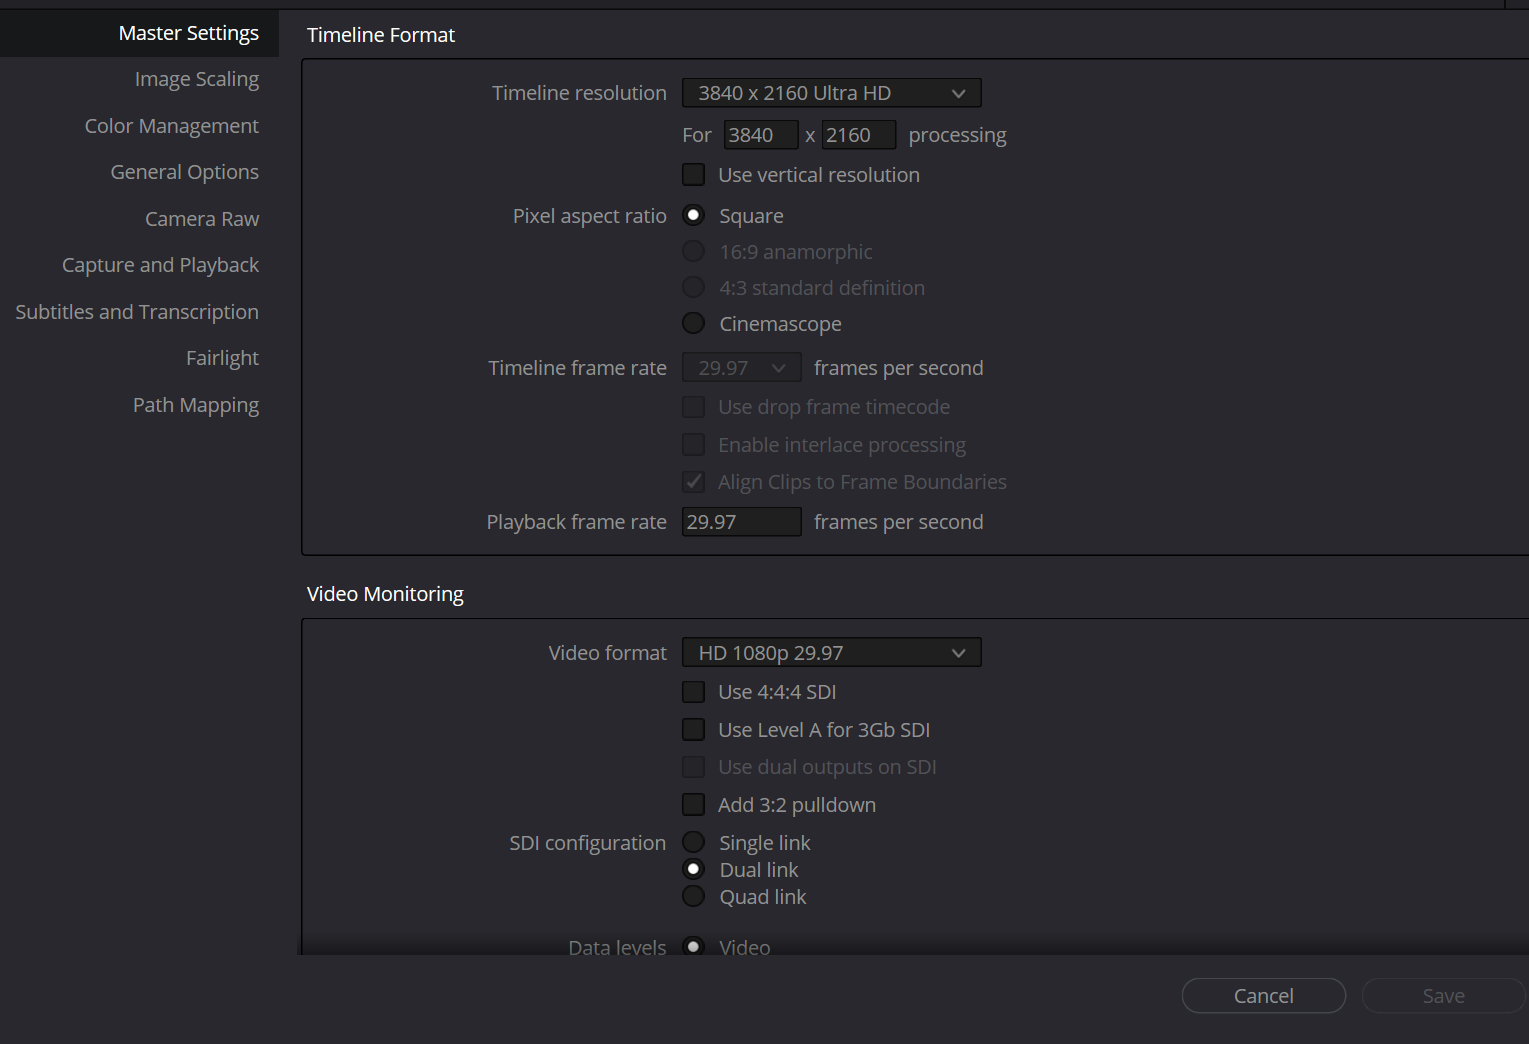Open Subtitles and Transcription settings

pyautogui.click(x=137, y=312)
